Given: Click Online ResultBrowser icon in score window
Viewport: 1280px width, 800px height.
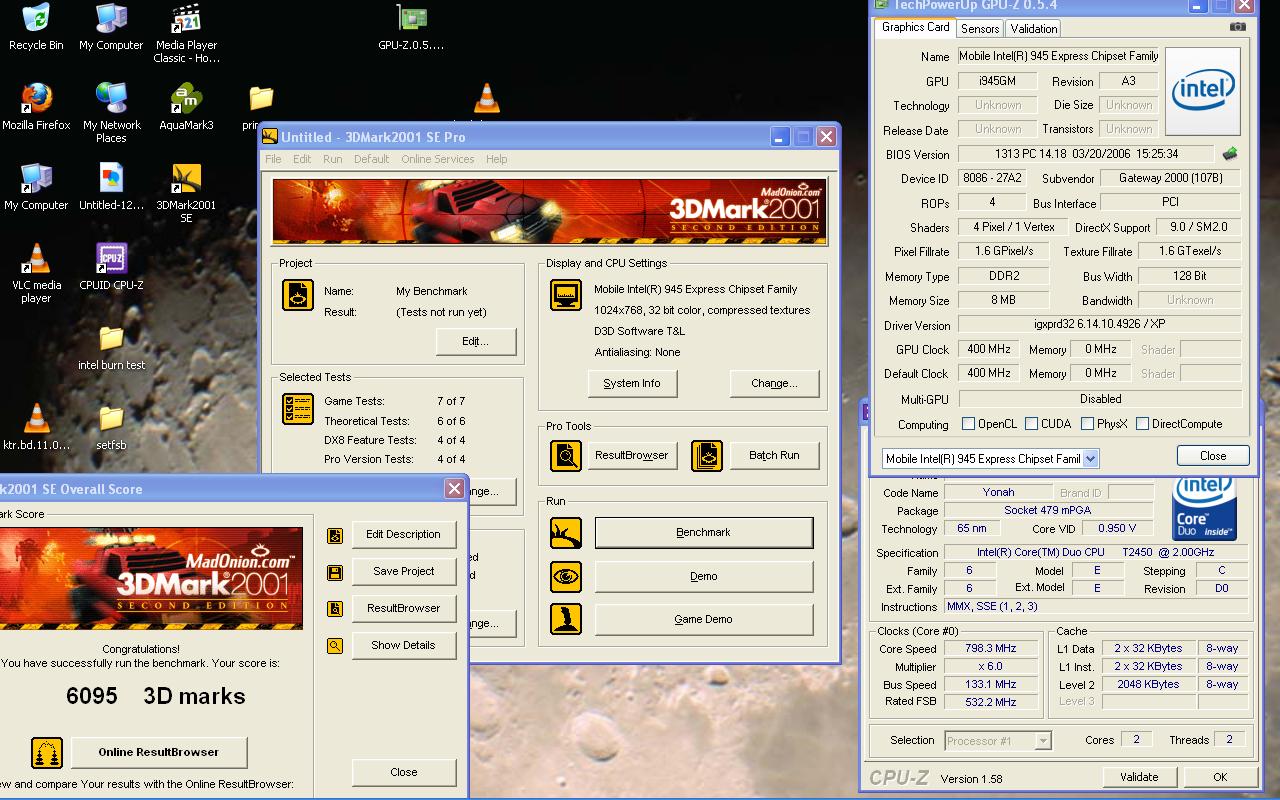Looking at the screenshot, I should pyautogui.click(x=47, y=752).
